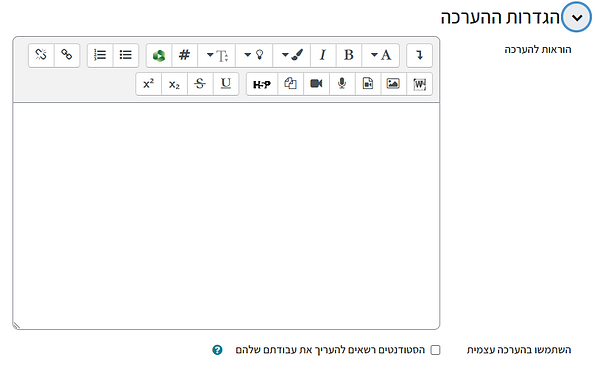
Task: Click the השתמשו בהערכה עצמית label
Action: (x=519, y=350)
